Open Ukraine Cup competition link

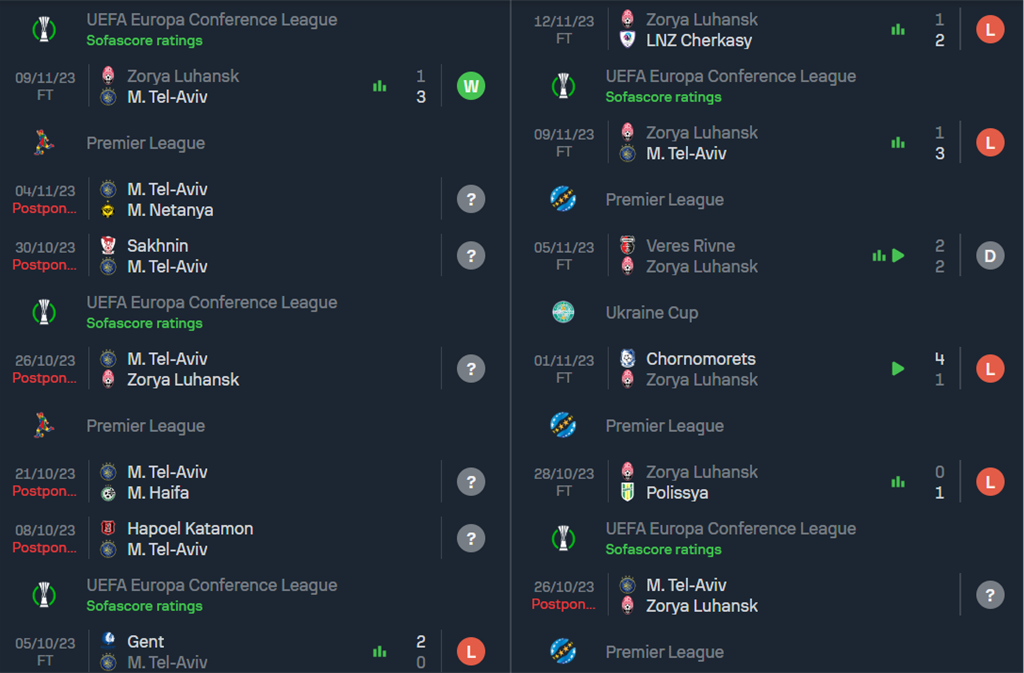point(652,313)
